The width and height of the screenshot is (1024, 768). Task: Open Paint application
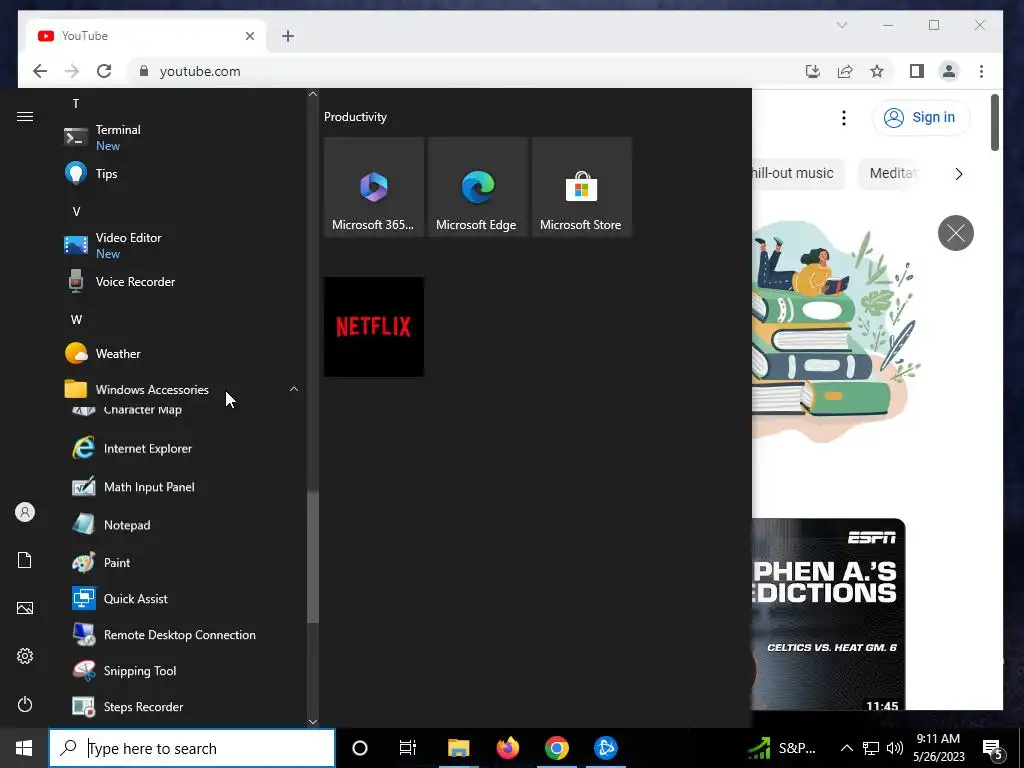(183, 562)
